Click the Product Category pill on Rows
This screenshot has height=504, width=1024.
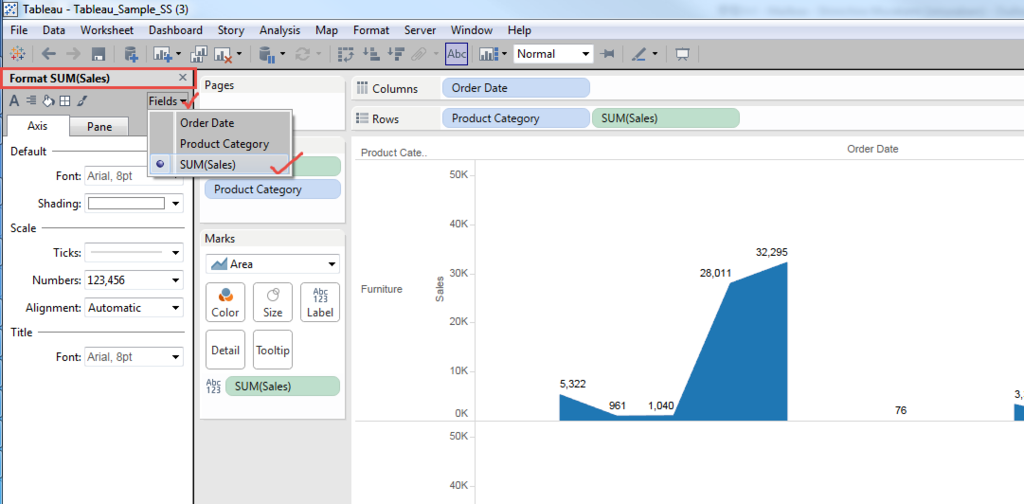[x=516, y=118]
